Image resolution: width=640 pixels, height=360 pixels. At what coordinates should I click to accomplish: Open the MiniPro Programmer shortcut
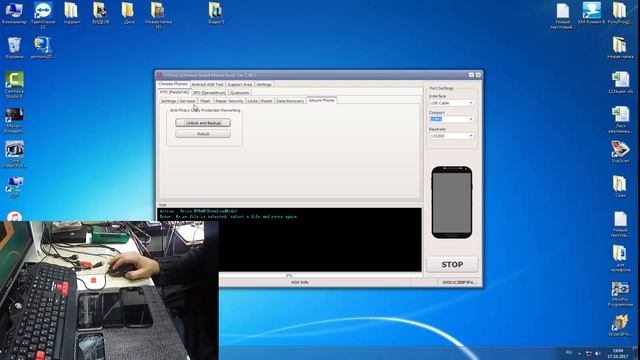(620, 294)
